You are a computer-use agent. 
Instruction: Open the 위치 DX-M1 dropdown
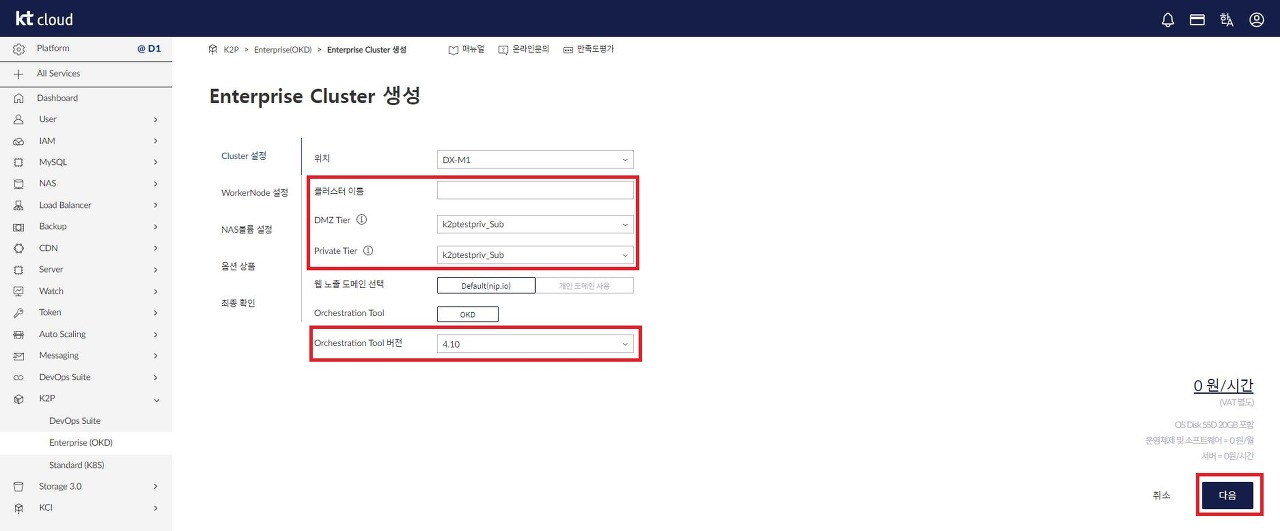point(535,159)
